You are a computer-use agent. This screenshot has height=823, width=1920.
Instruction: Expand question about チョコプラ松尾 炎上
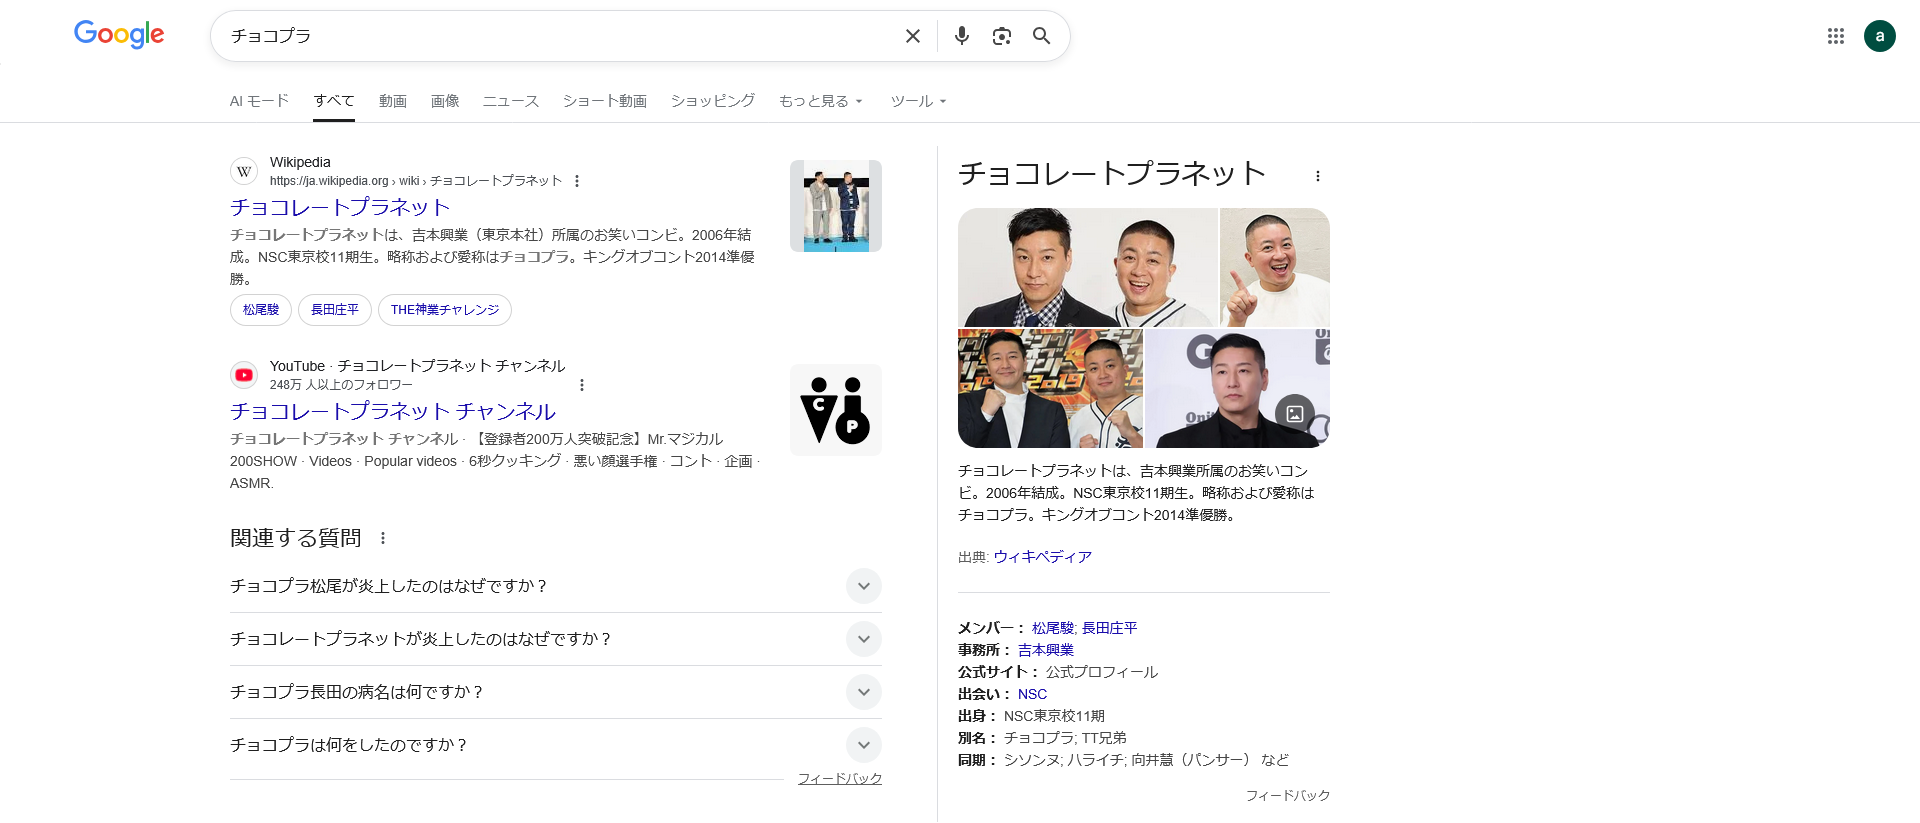pos(863,586)
